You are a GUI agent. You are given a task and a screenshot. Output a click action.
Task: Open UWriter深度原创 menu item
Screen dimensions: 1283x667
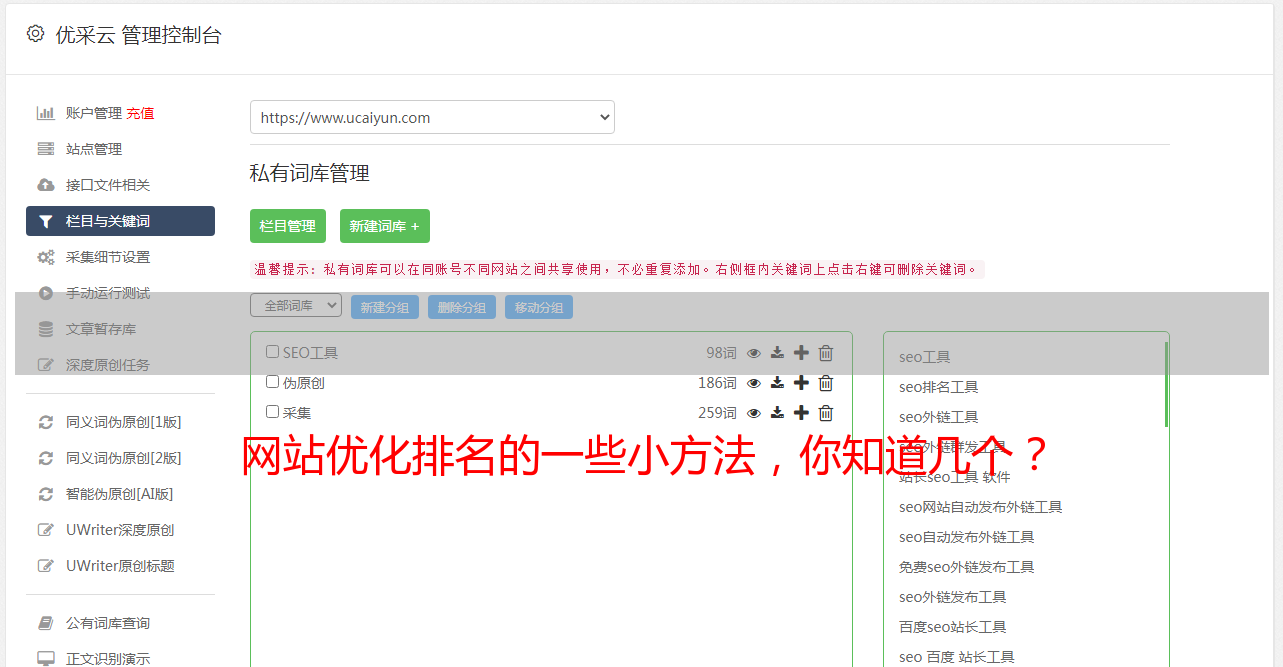coord(120,530)
